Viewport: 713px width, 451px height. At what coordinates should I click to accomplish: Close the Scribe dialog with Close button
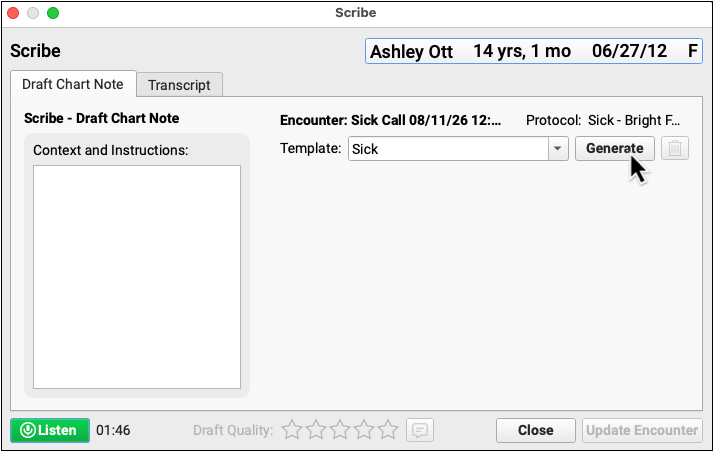point(536,430)
